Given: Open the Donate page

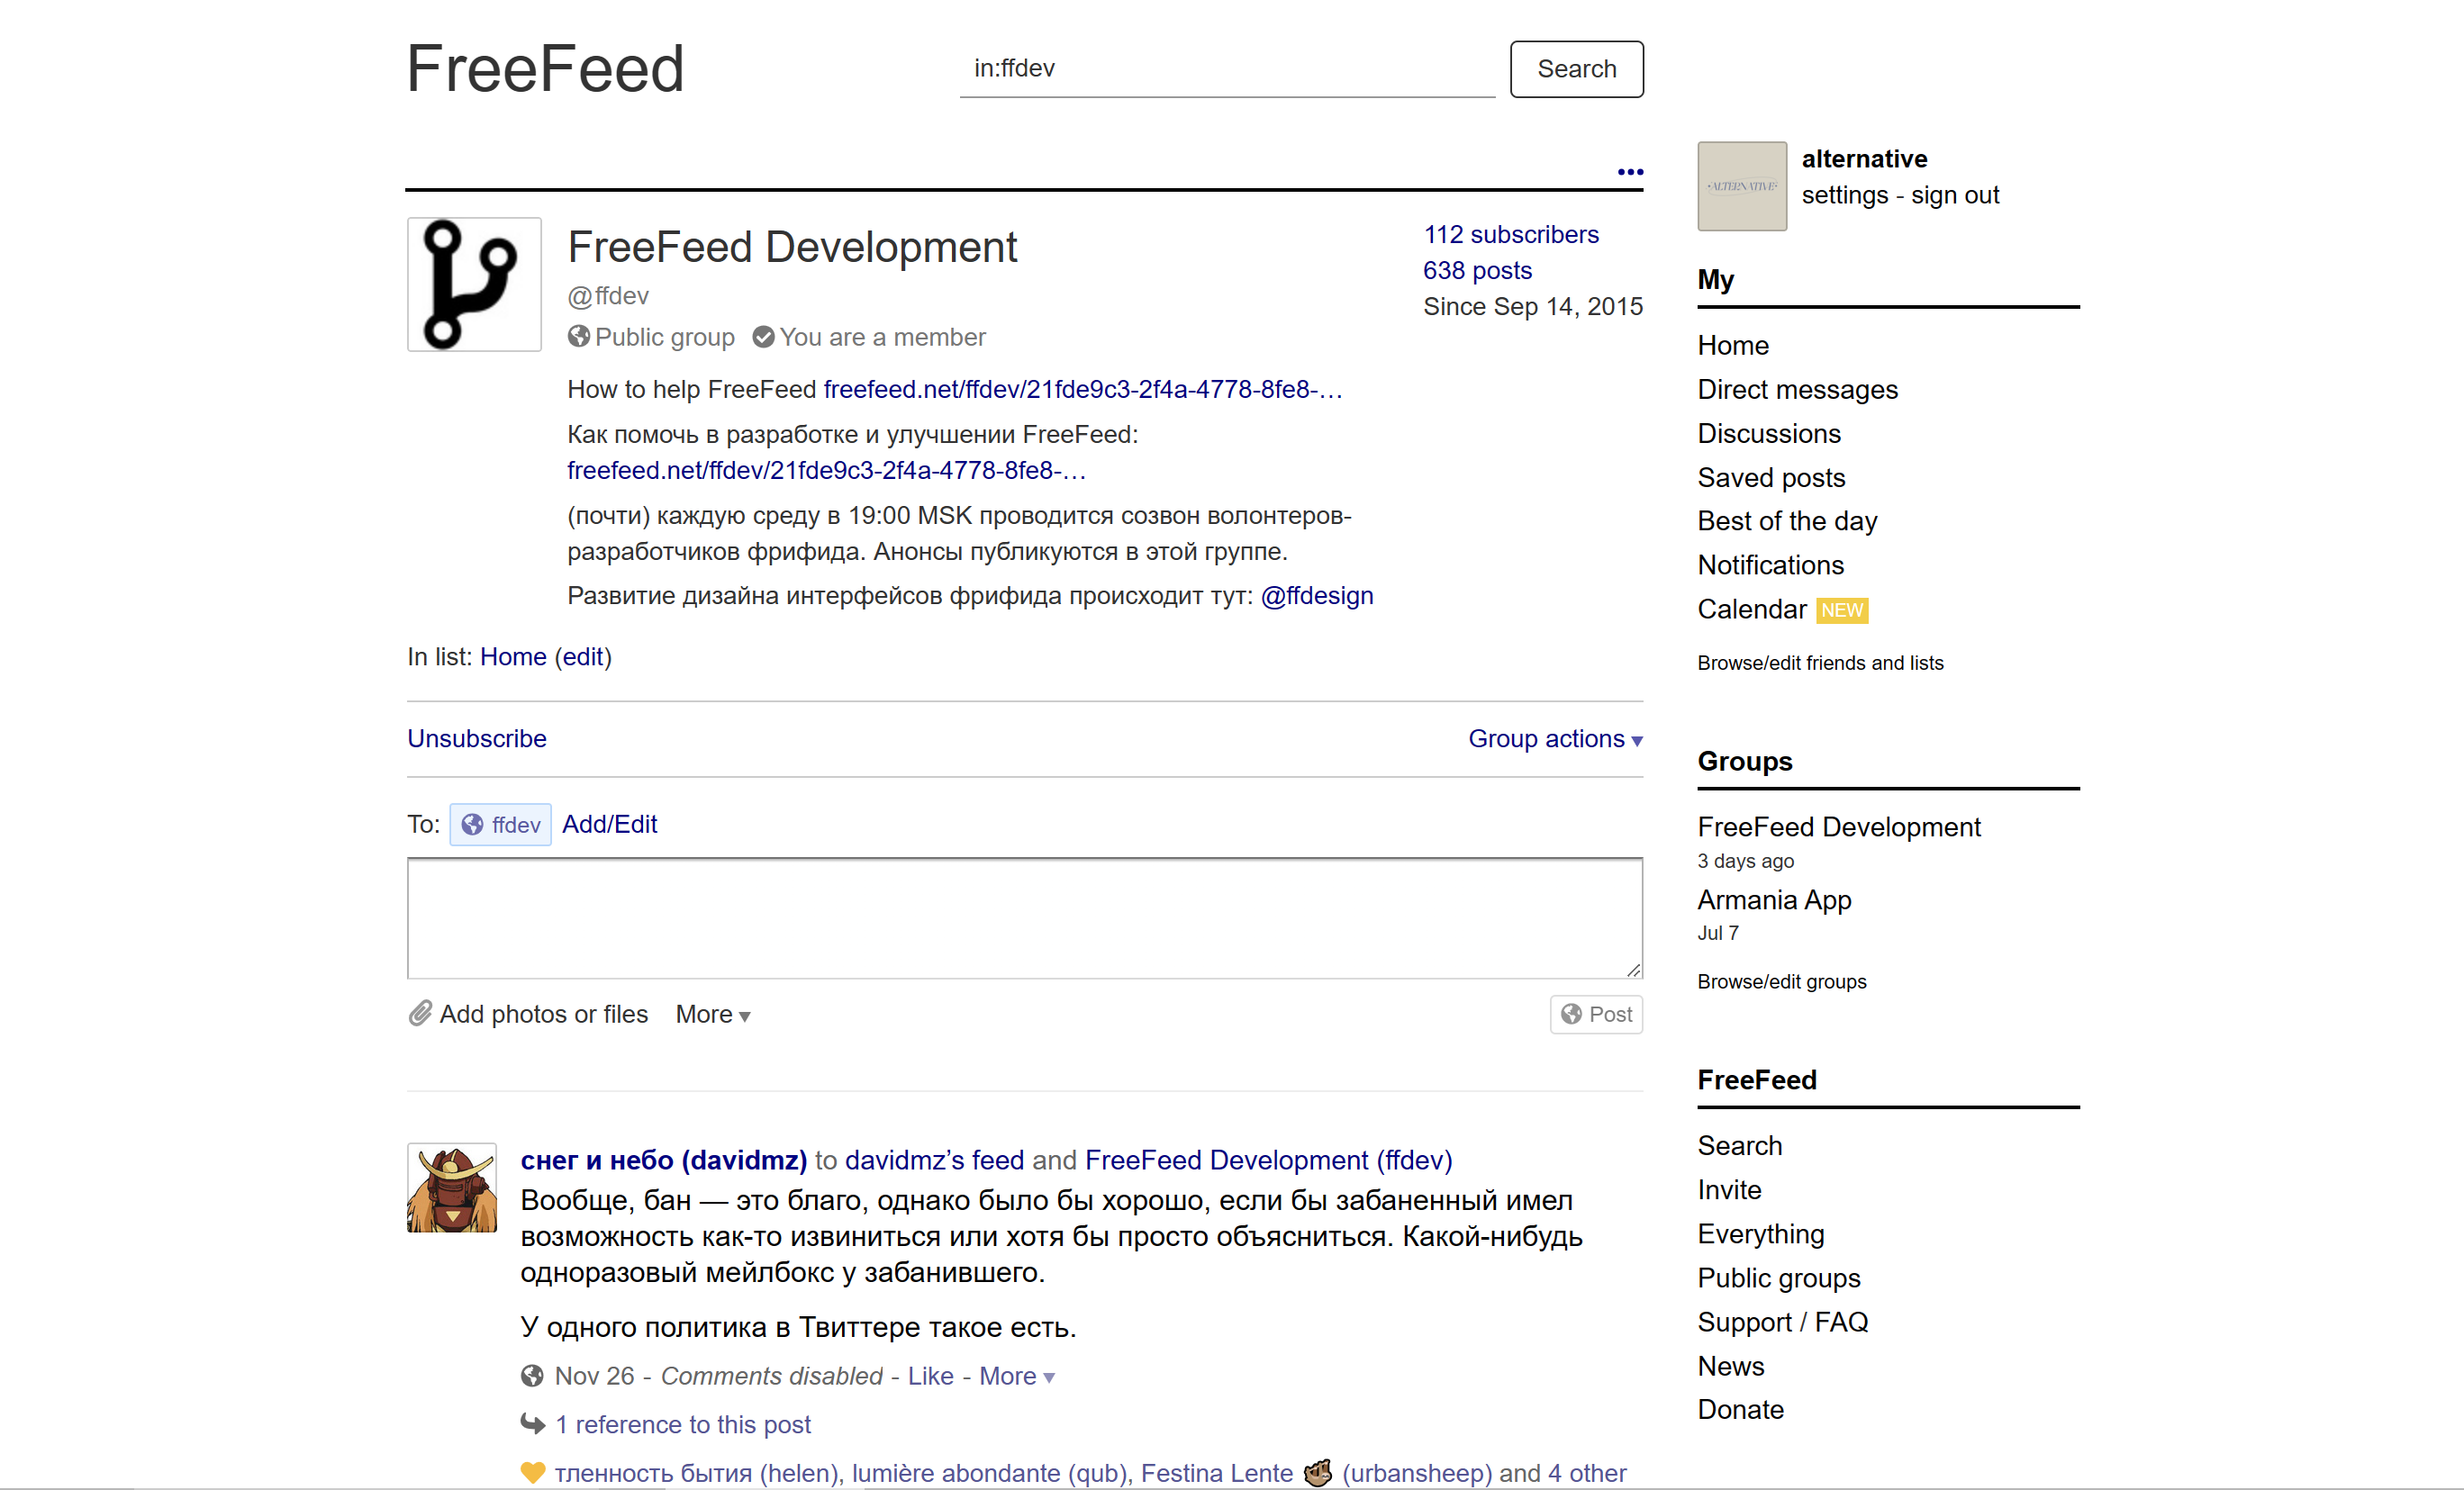Looking at the screenshot, I should 1740,1410.
